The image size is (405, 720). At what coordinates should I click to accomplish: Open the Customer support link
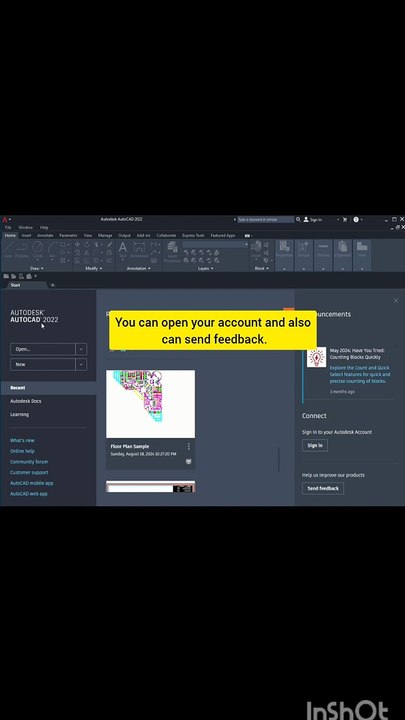click(29, 472)
